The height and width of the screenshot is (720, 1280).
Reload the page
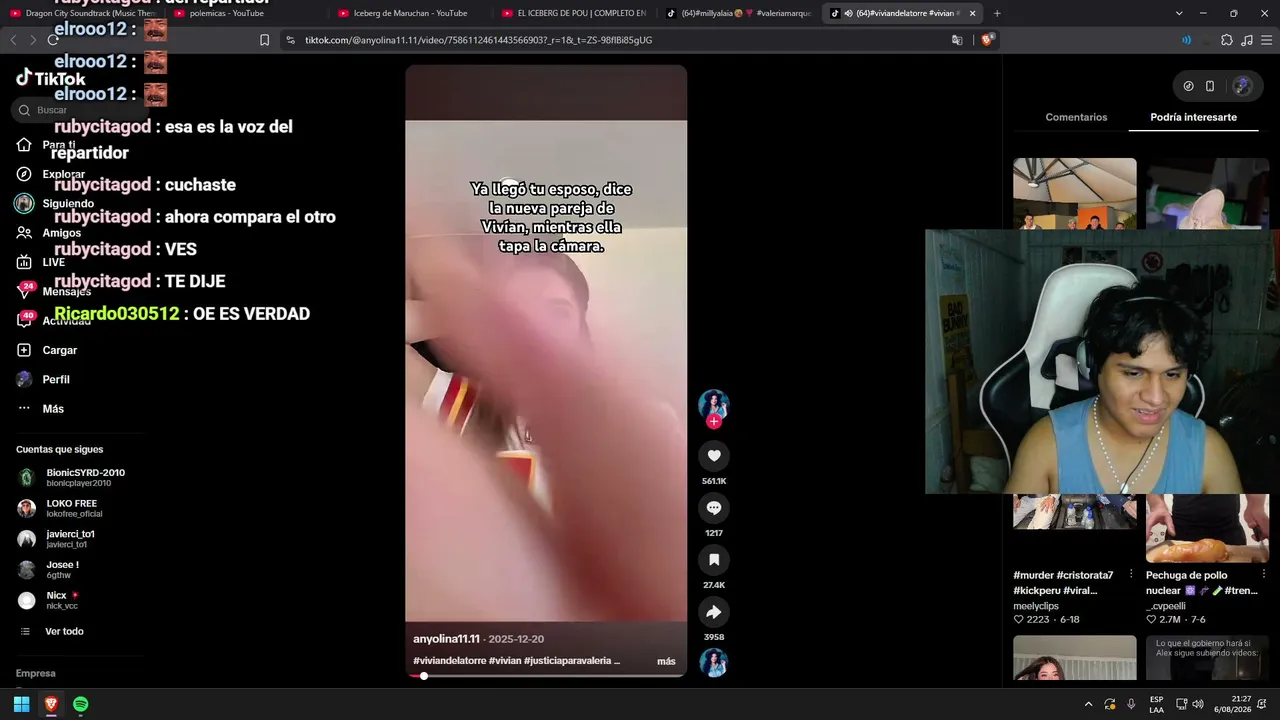click(53, 40)
